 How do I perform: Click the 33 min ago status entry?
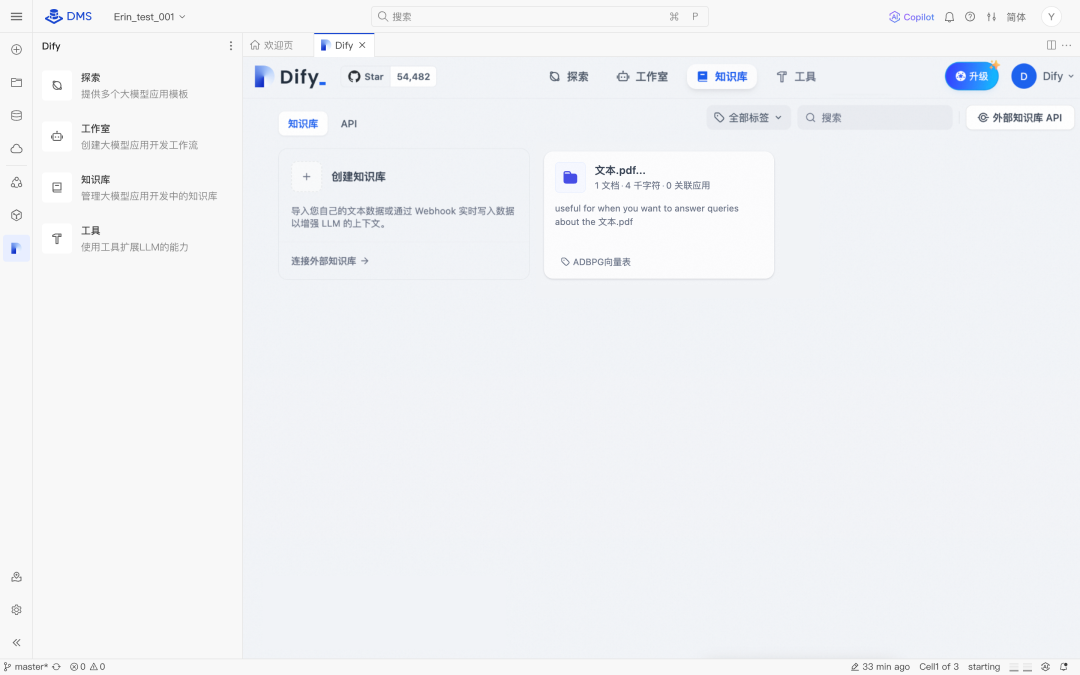[880, 667]
